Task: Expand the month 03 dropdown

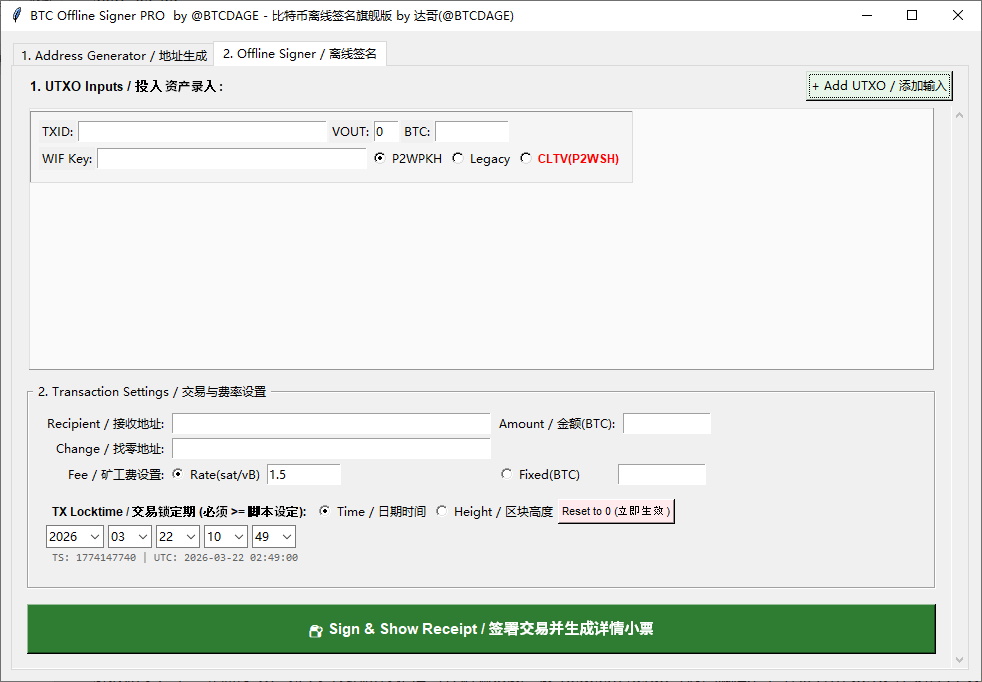Action: tap(129, 537)
